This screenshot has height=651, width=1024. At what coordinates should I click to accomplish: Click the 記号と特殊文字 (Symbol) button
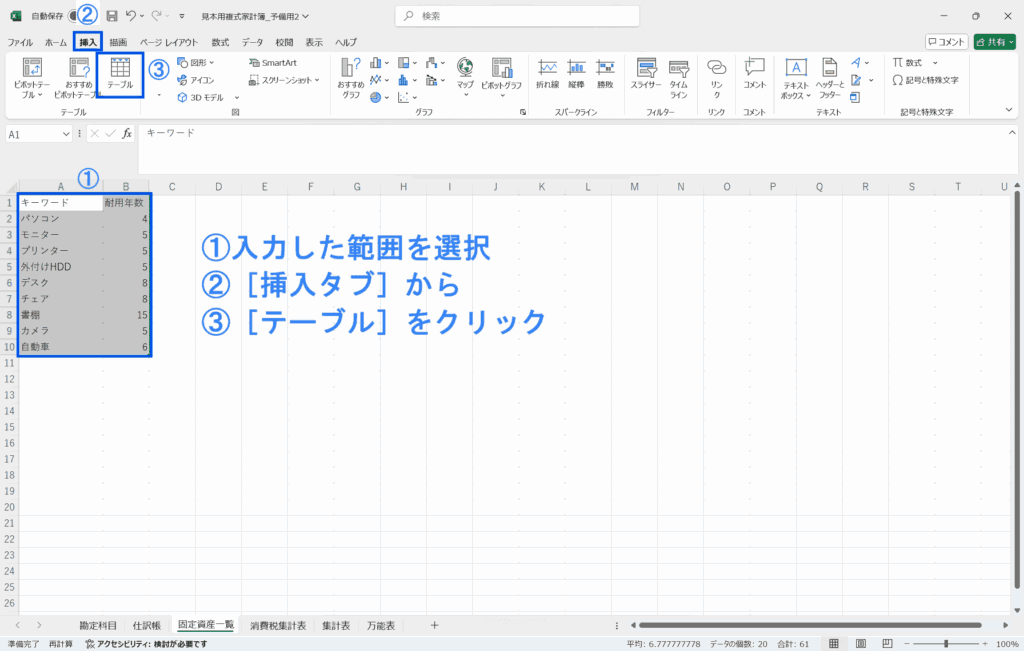pos(925,80)
